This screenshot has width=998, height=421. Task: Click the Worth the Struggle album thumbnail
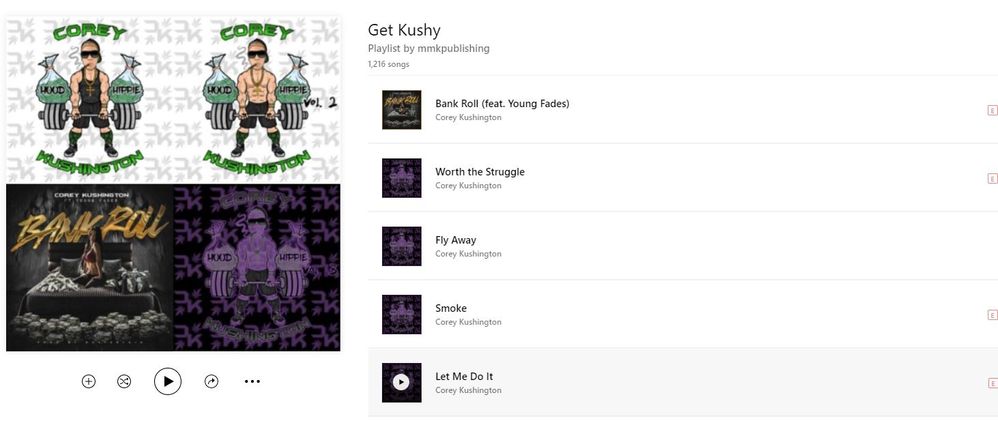coord(402,178)
